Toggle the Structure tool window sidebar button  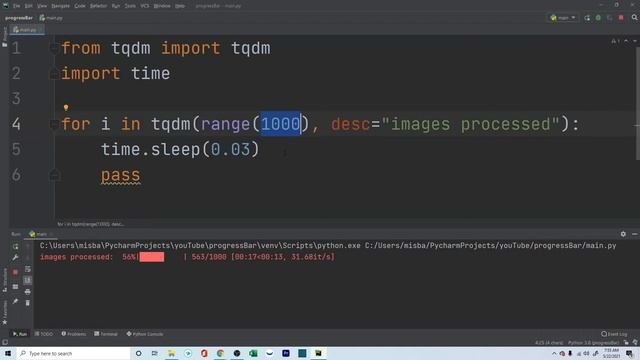tap(4, 280)
